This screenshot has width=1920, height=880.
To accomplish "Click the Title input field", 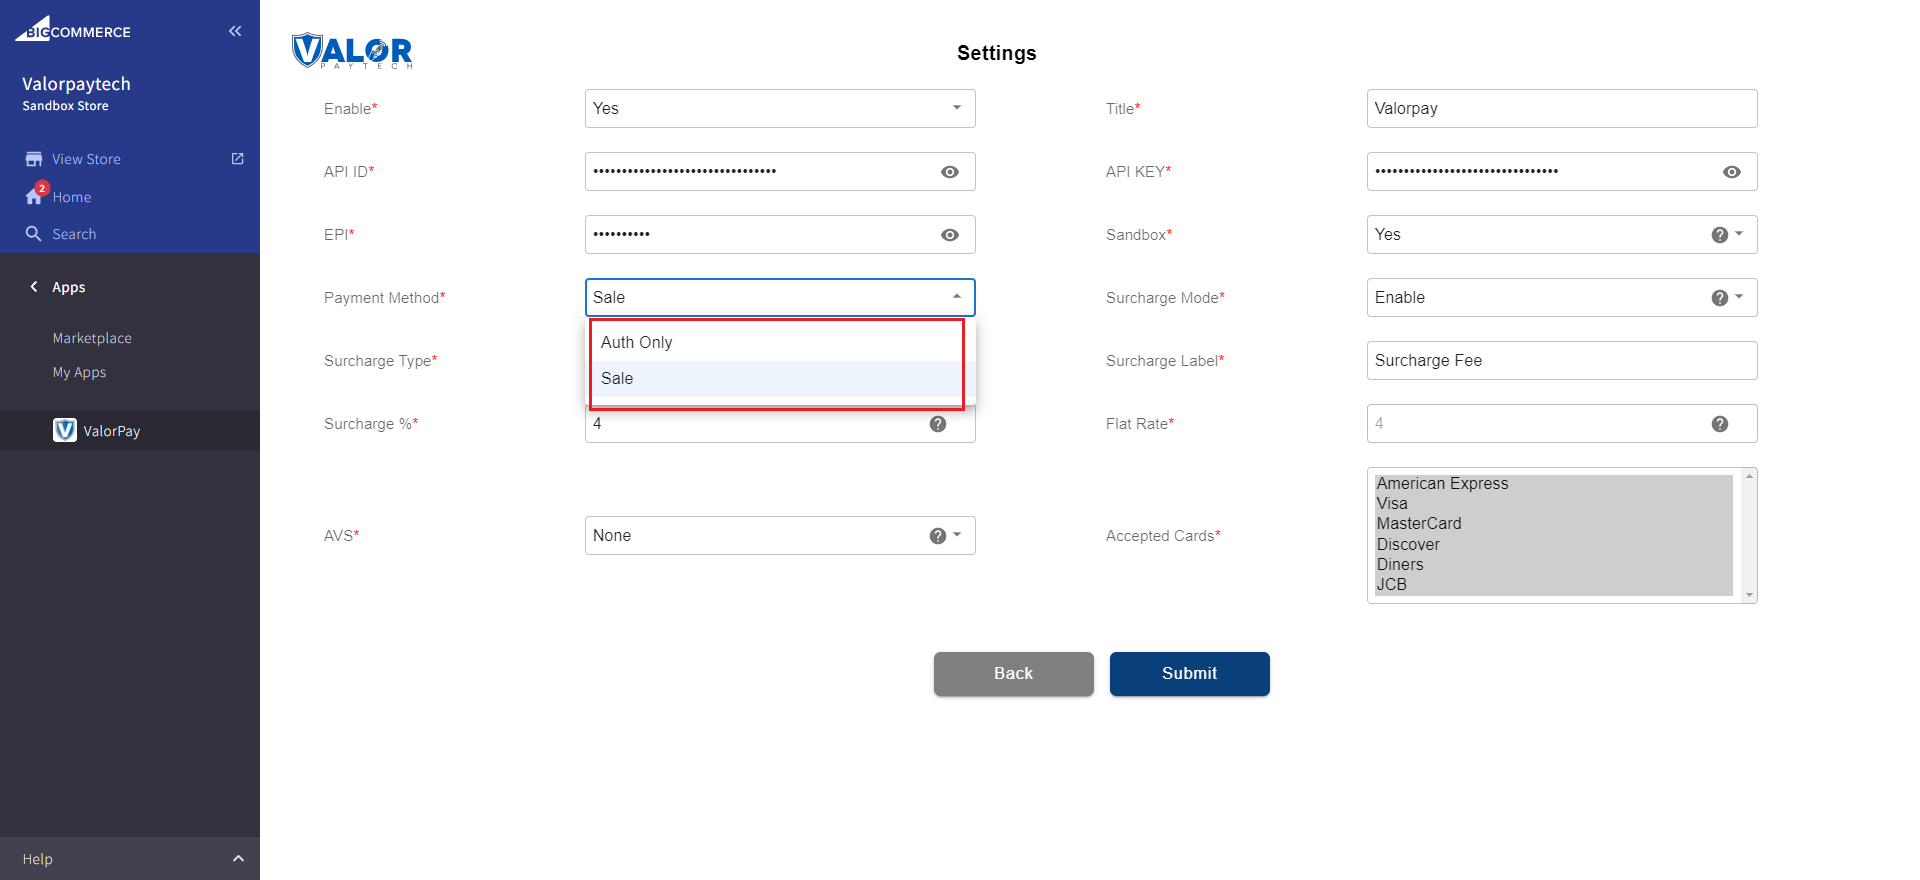I will pyautogui.click(x=1562, y=108).
